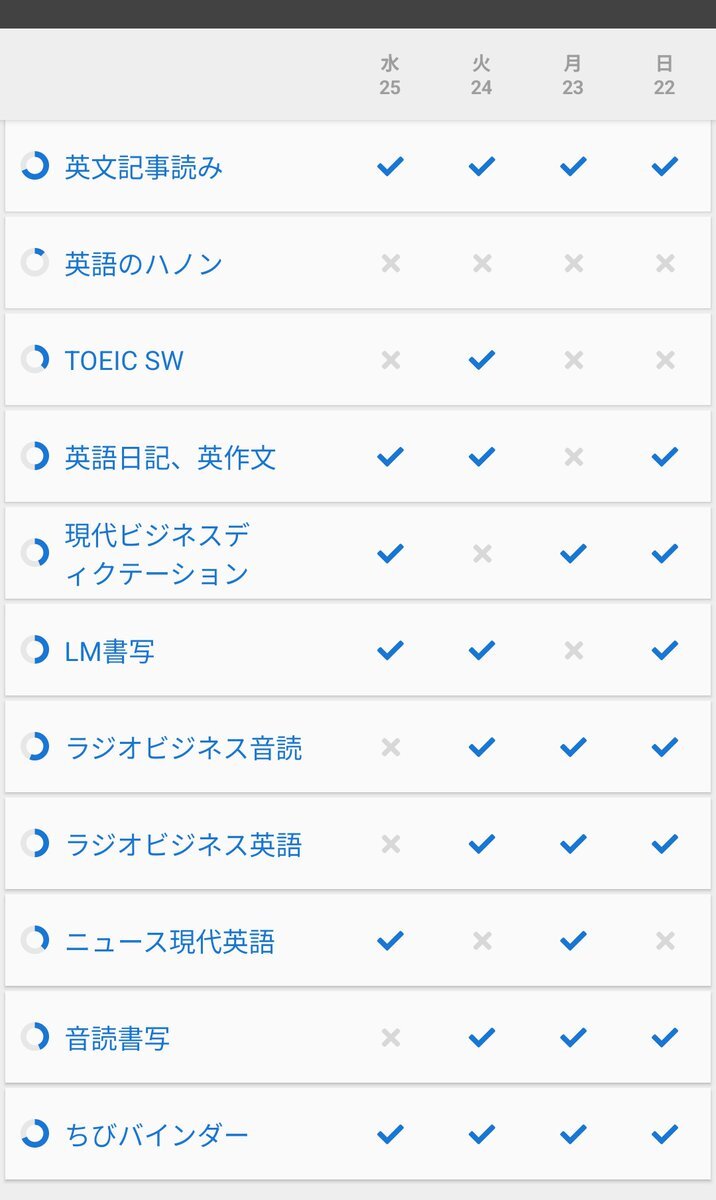Toggle 英語日記、英作文 mark on Monday 23
716x1200 pixels.
pyautogui.click(x=573, y=457)
